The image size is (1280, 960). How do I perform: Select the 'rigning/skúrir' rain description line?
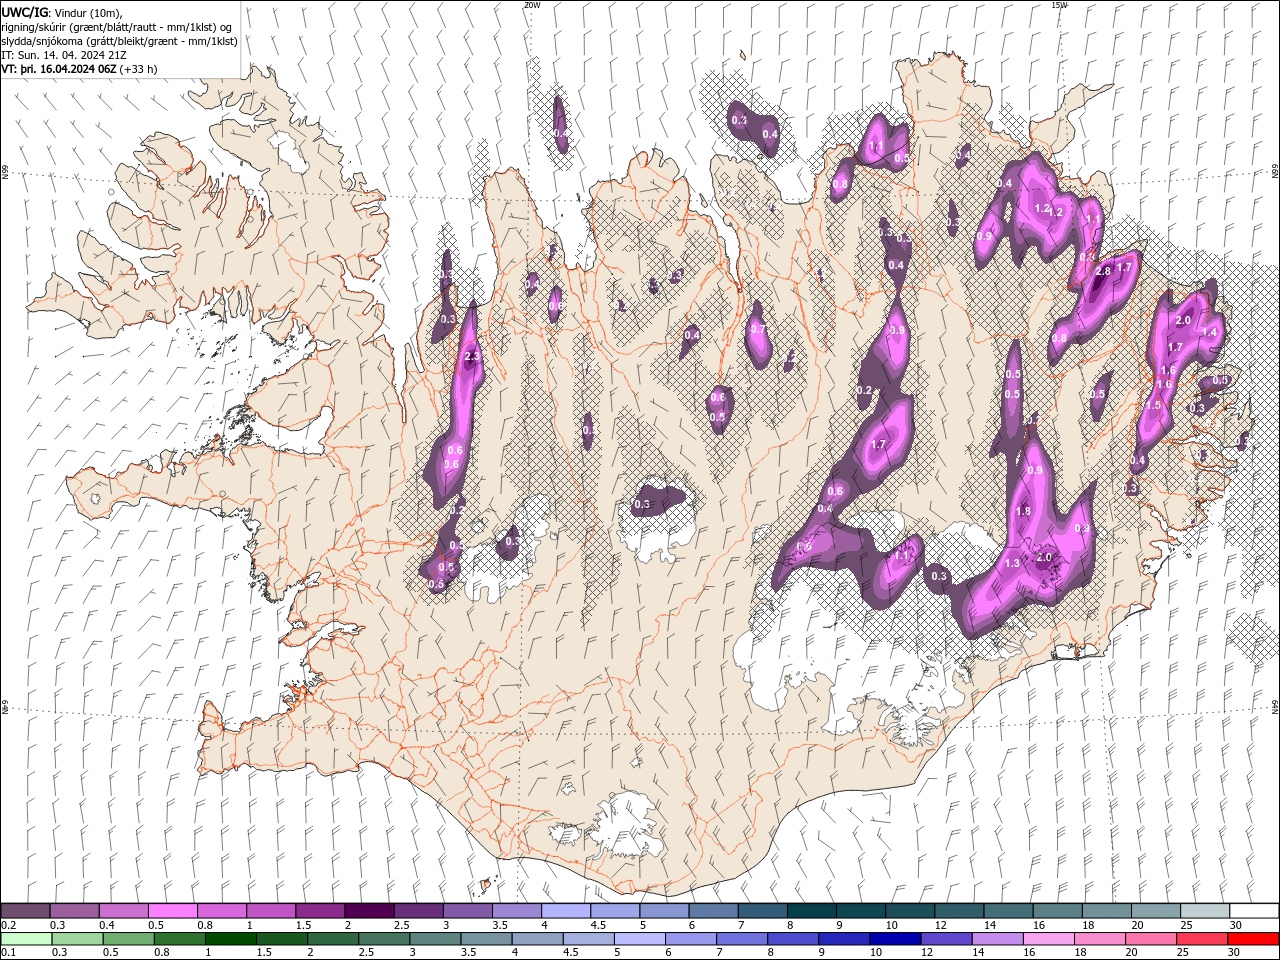point(117,27)
